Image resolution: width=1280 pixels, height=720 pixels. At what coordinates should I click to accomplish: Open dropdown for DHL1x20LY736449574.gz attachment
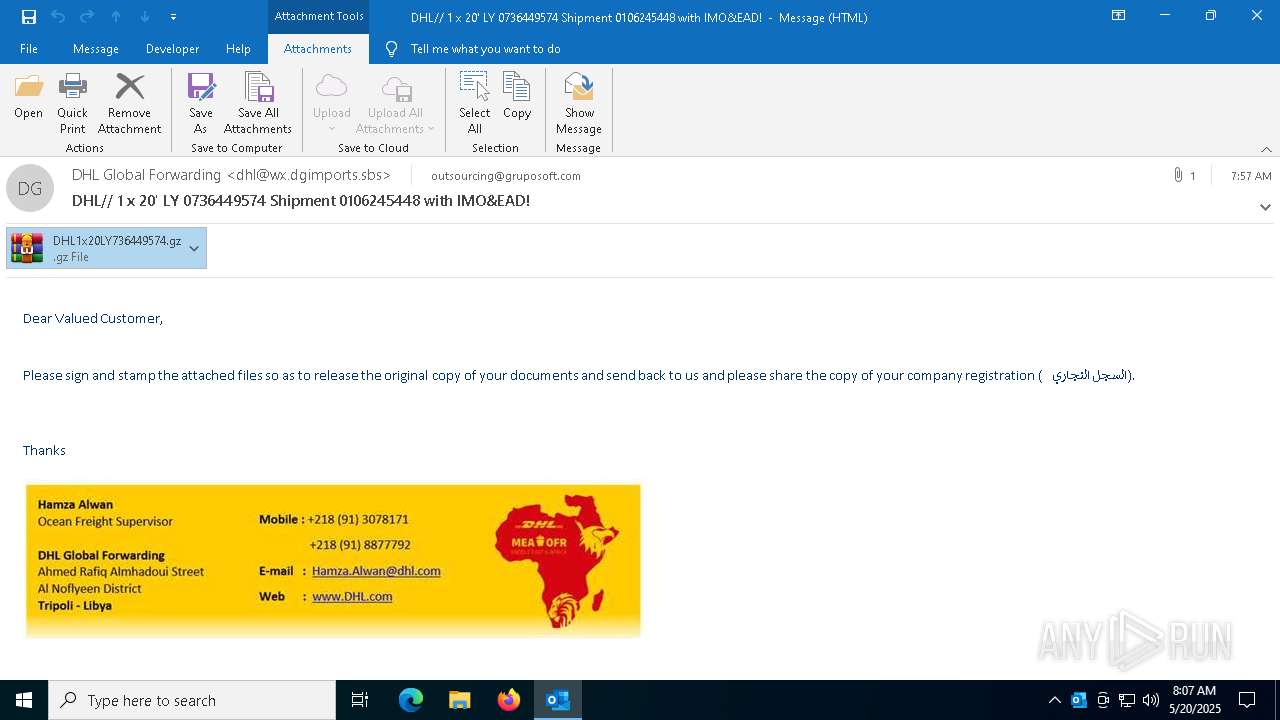(x=194, y=248)
